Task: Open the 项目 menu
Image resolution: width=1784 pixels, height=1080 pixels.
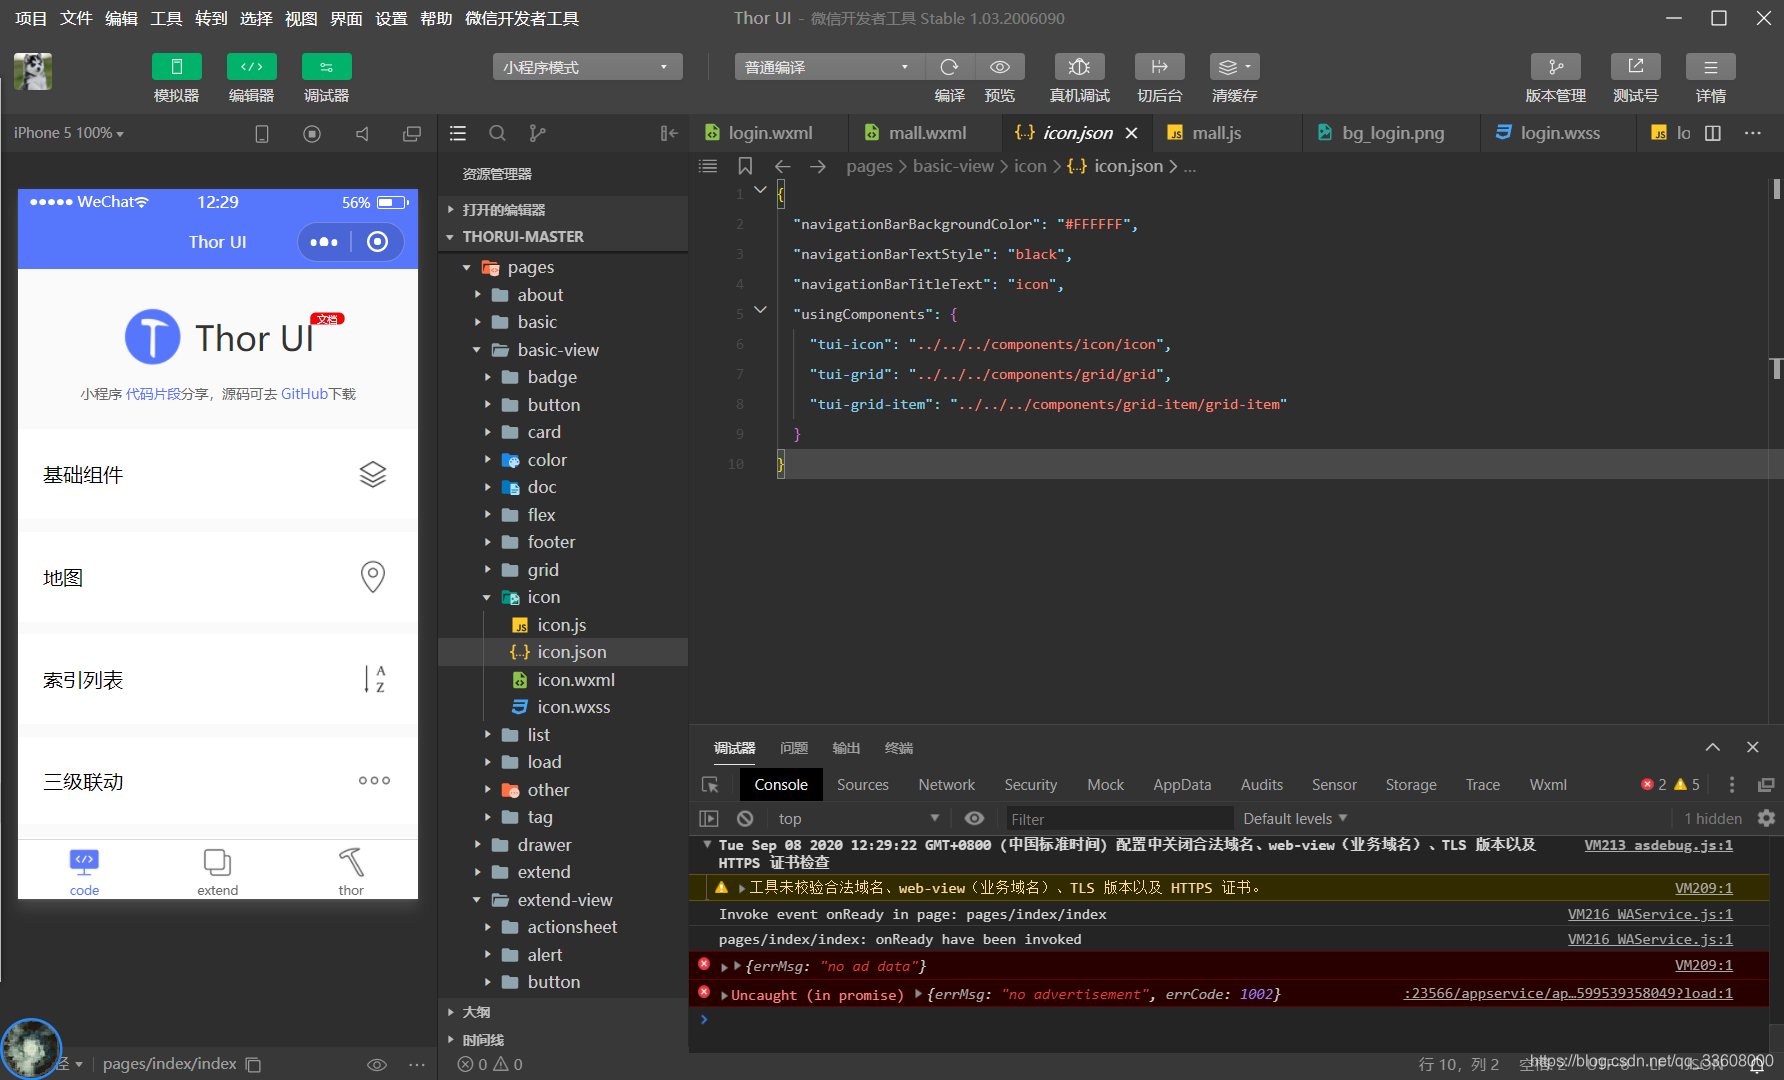Action: (31, 18)
